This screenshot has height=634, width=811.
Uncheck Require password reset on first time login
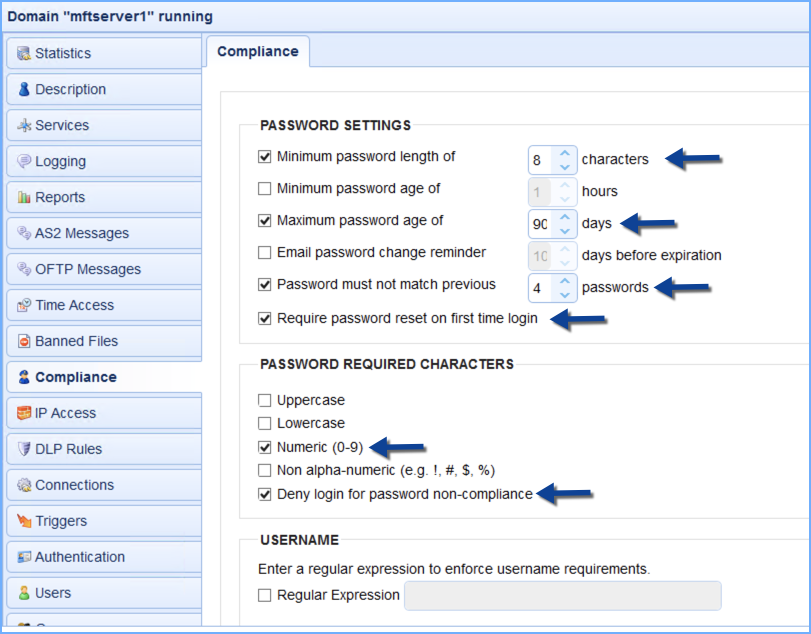[x=265, y=317]
